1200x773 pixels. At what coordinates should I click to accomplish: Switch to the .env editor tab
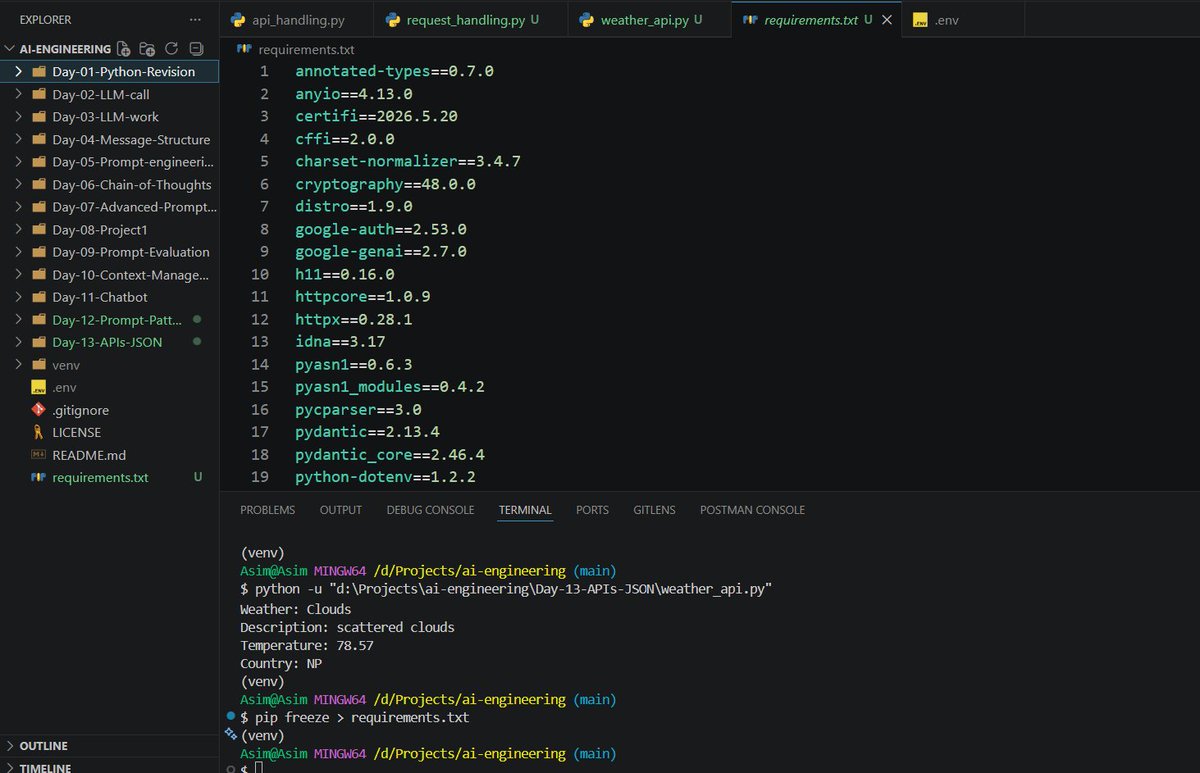pyautogui.click(x=964, y=20)
